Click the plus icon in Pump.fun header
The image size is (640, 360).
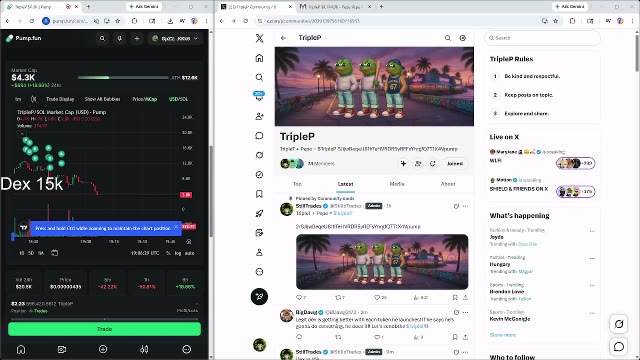point(137,38)
